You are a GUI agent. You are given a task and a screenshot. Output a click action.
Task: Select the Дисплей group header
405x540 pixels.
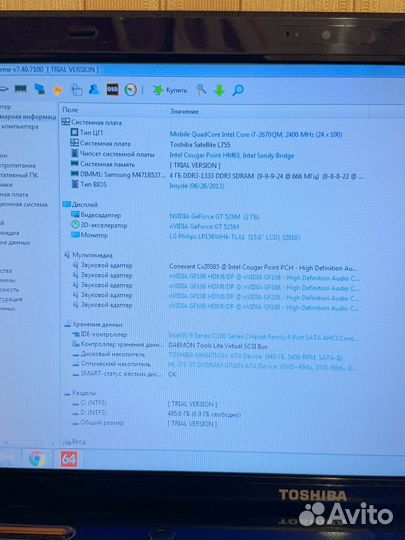pos(80,205)
